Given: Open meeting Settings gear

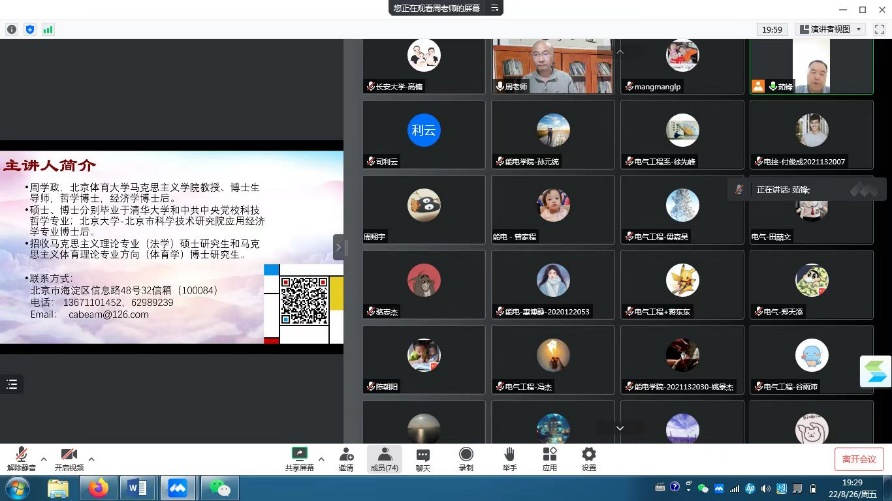Looking at the screenshot, I should (x=589, y=457).
